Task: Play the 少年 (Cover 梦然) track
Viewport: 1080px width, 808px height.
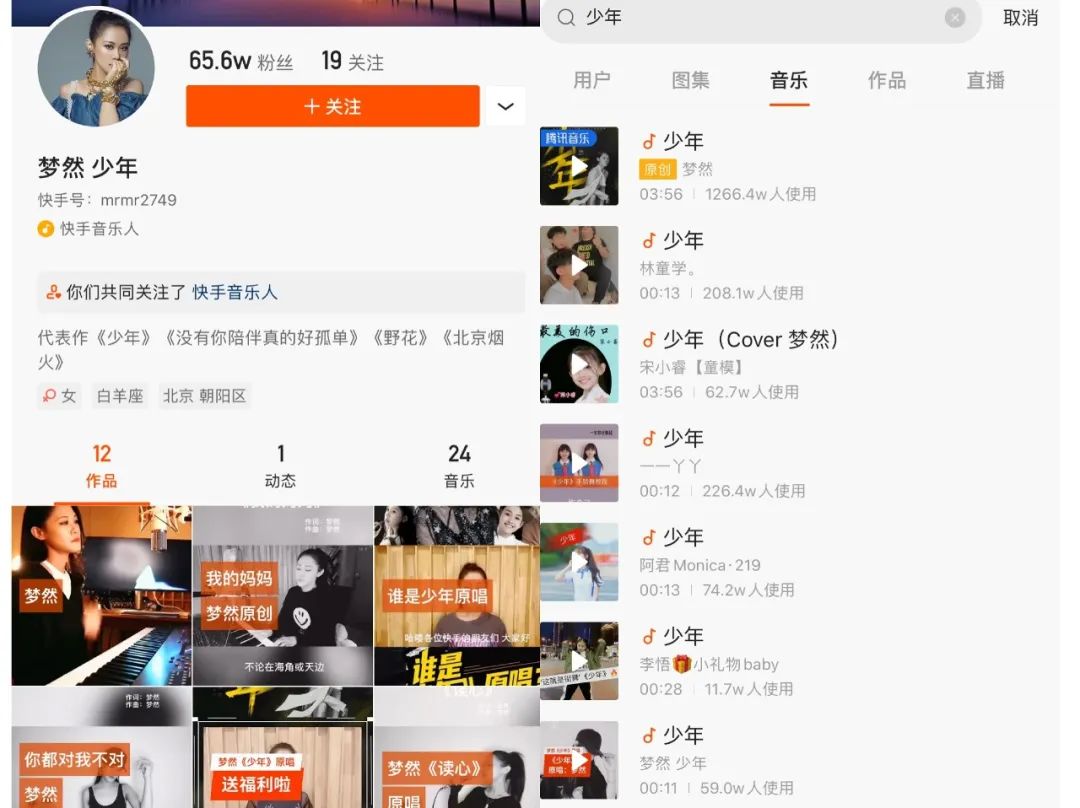Action: click(579, 364)
